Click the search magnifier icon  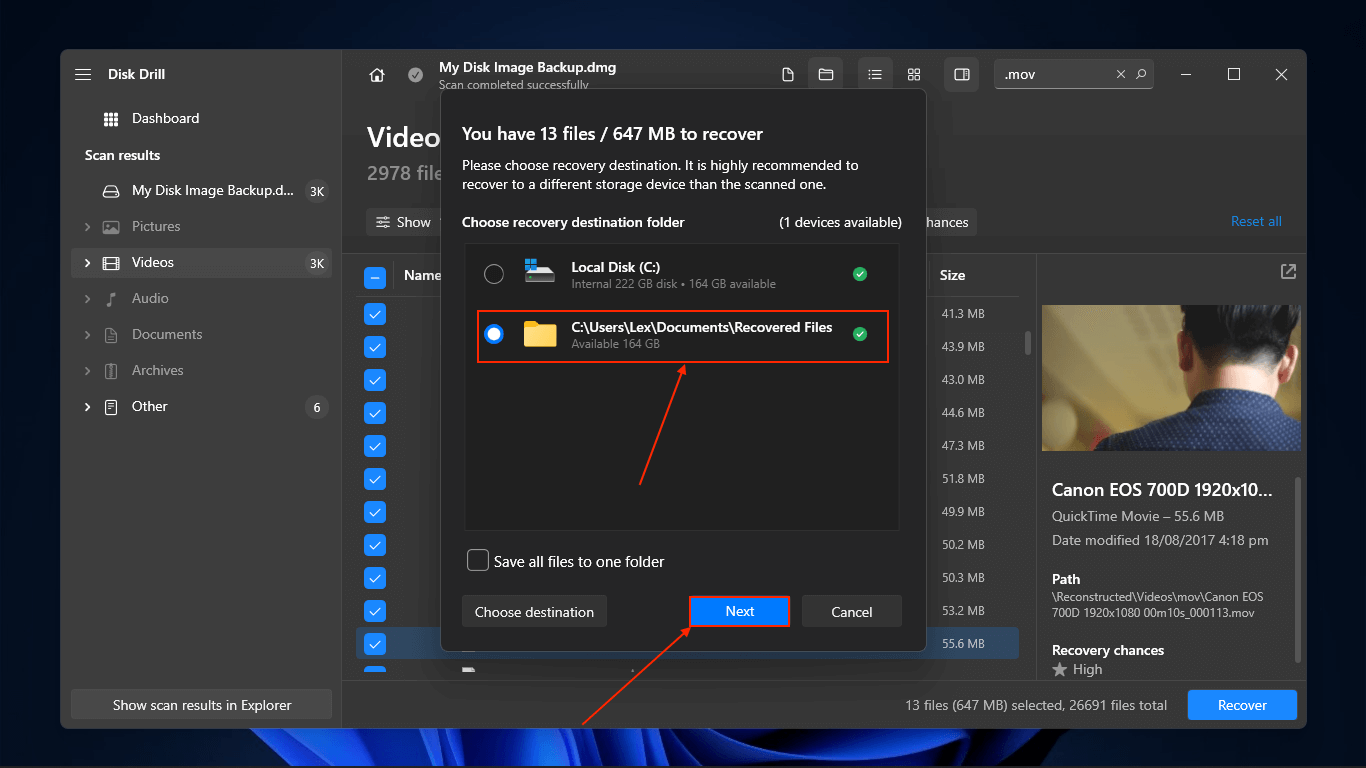click(x=1141, y=75)
